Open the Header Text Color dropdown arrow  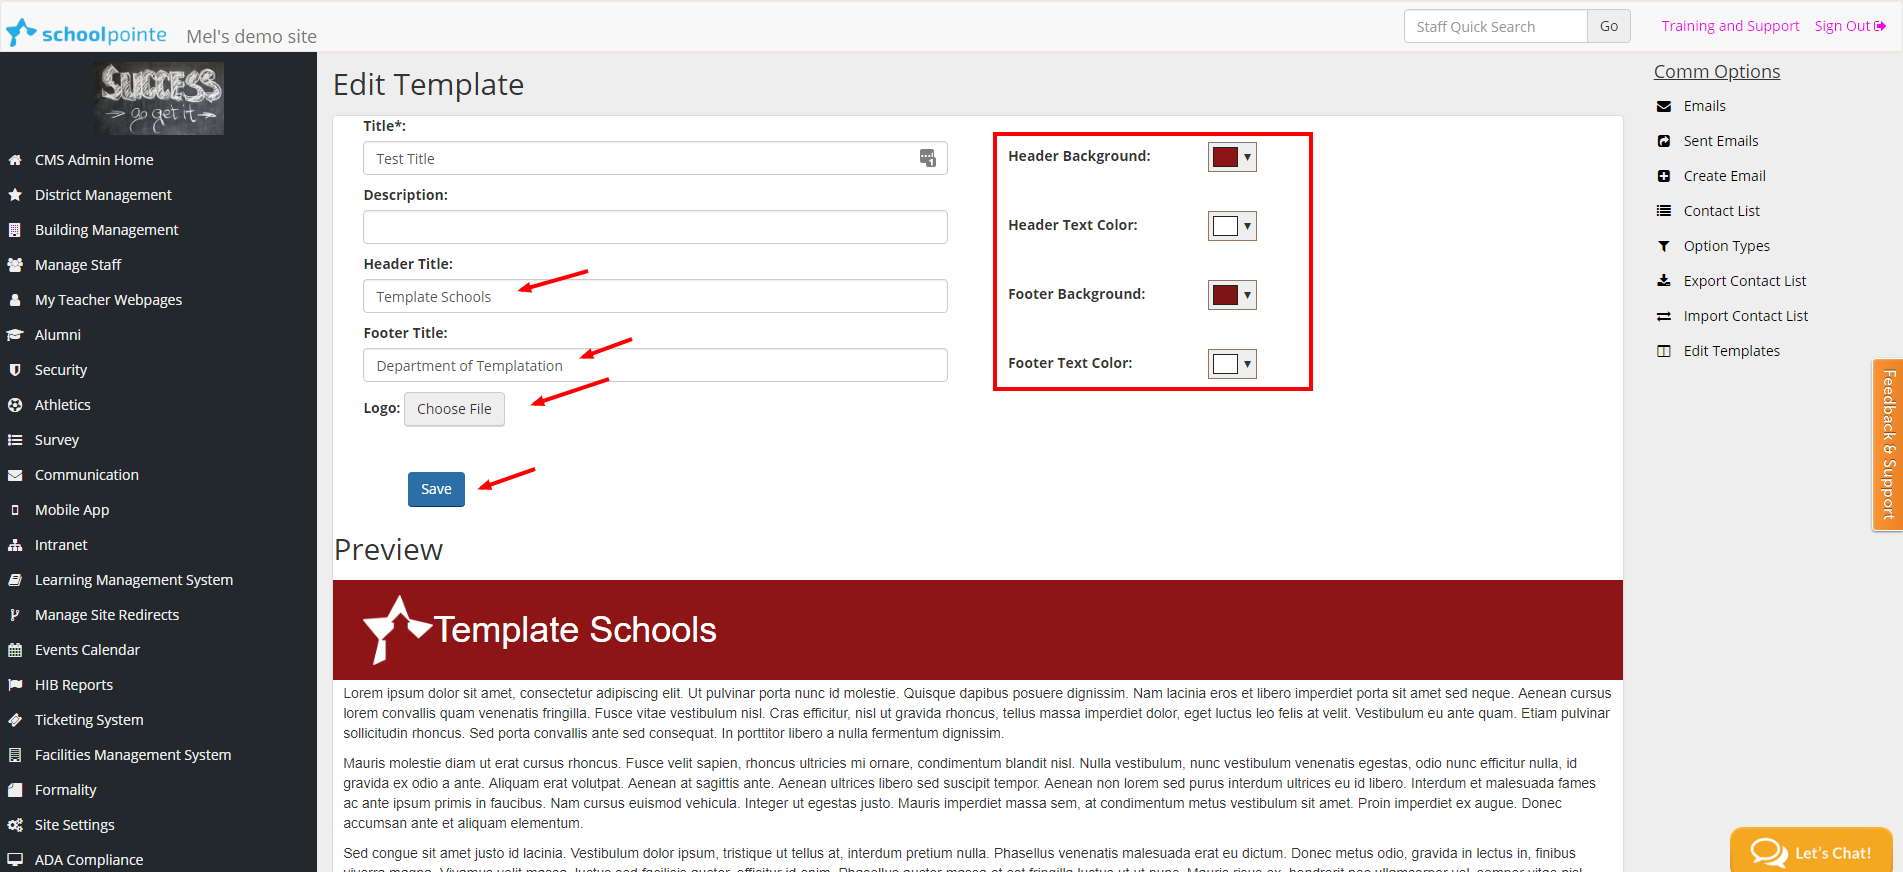1247,226
